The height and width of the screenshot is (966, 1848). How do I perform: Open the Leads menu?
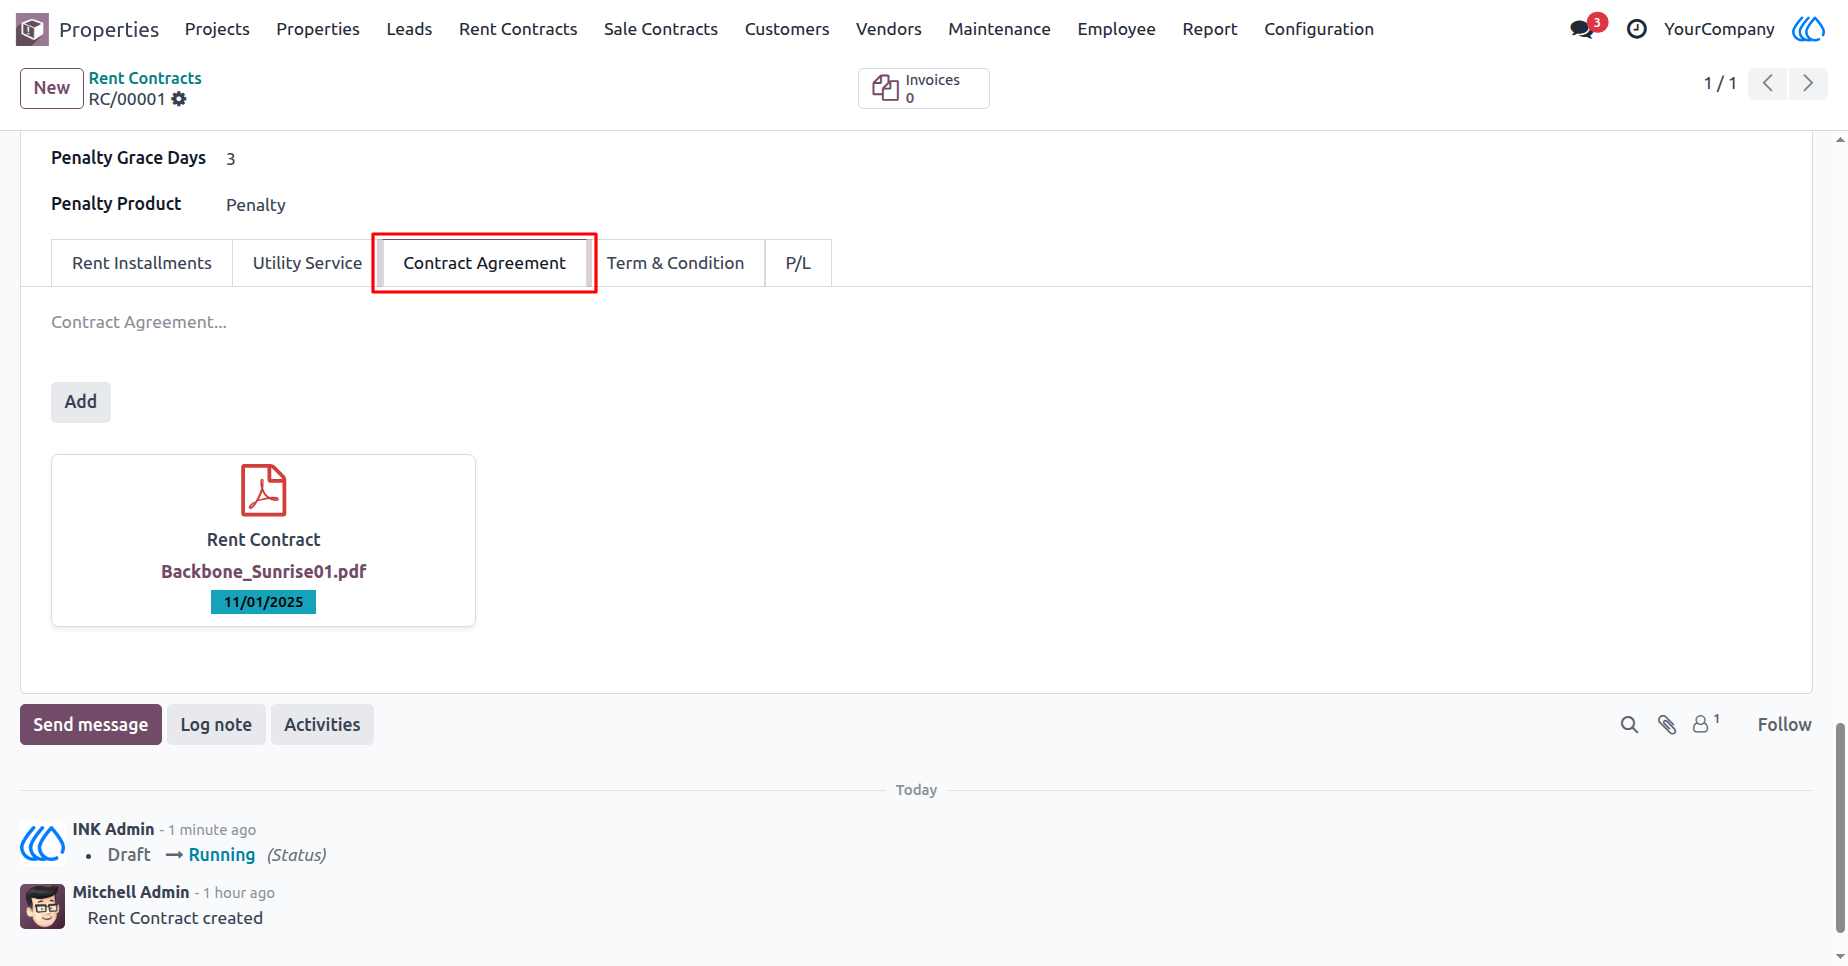(x=409, y=29)
